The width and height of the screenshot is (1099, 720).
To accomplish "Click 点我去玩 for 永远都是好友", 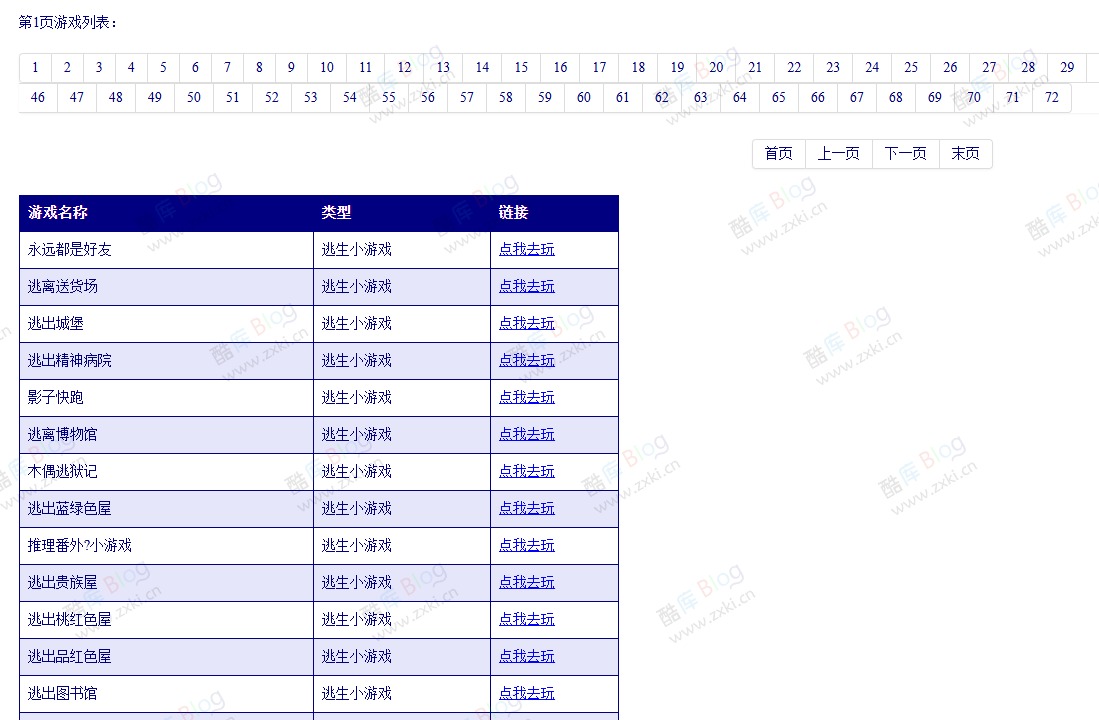I will click(527, 249).
